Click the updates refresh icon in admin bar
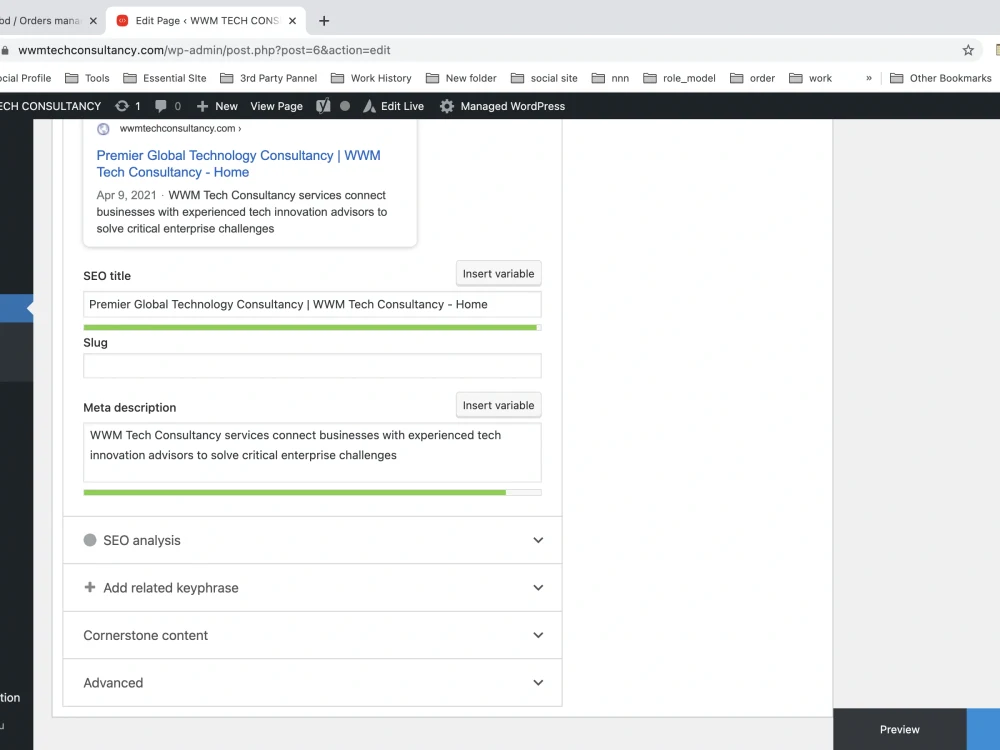Viewport: 1000px width, 750px height. 122,107
